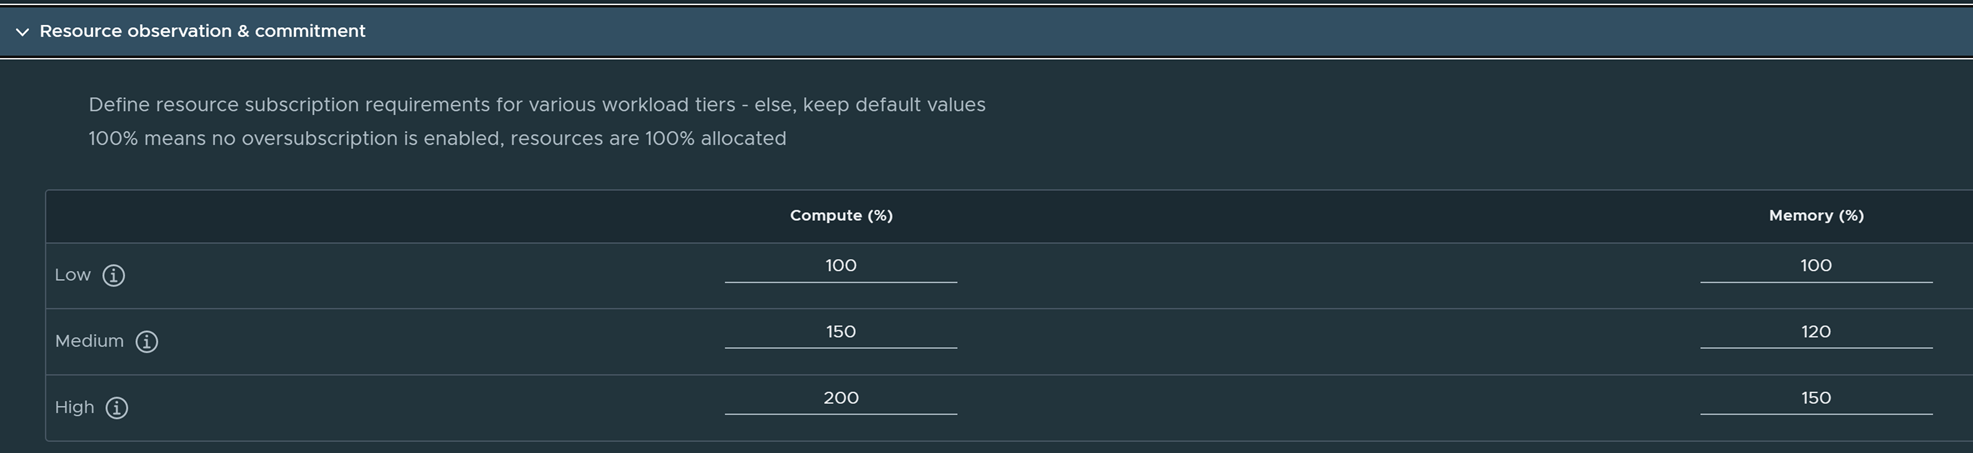Collapse the Resource observation & commitment section chevron

click(22, 32)
